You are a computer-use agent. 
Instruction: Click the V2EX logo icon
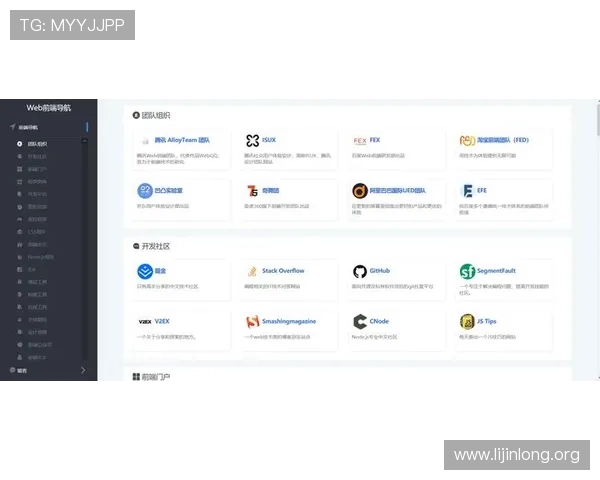[145, 322]
